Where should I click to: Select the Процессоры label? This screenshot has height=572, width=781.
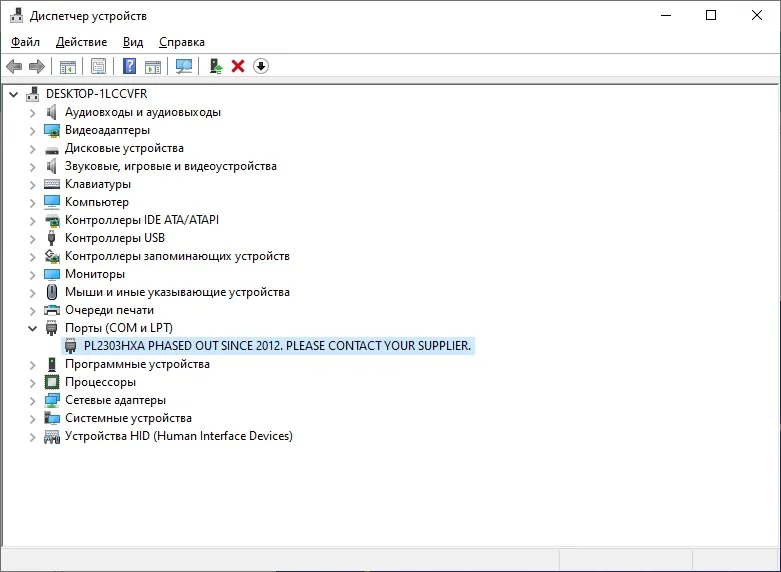pos(100,382)
